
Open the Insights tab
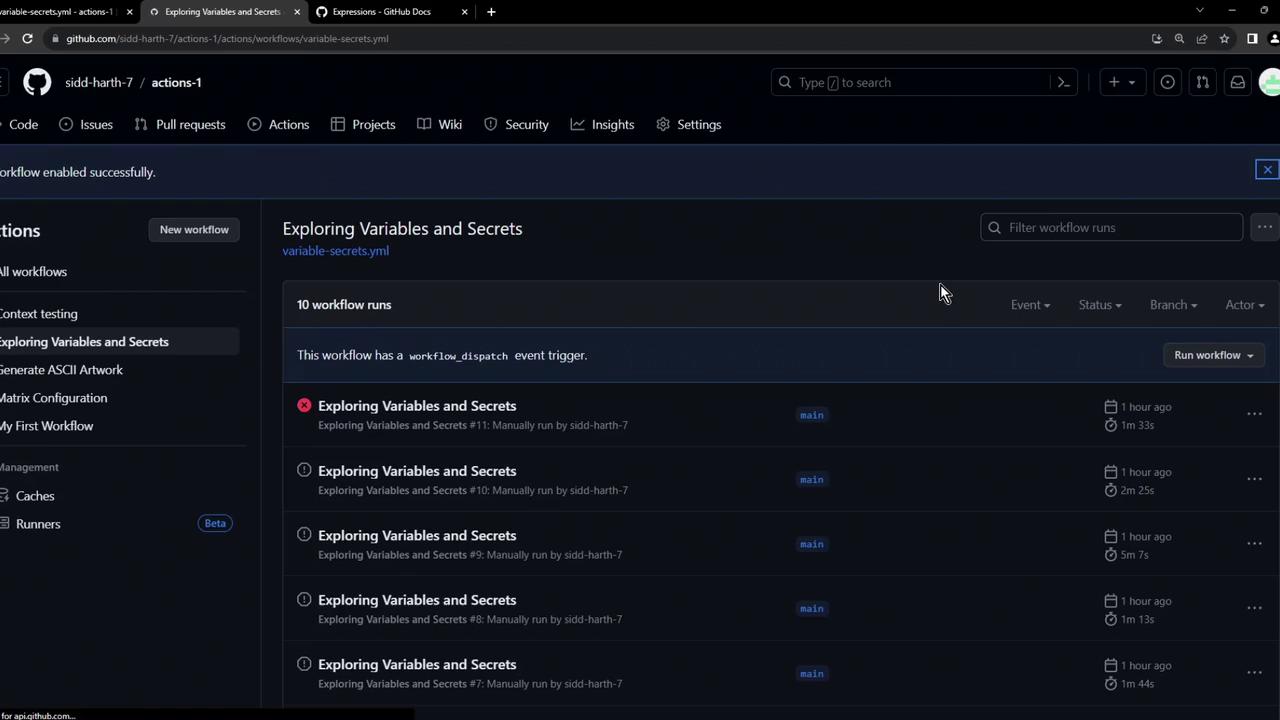click(602, 124)
